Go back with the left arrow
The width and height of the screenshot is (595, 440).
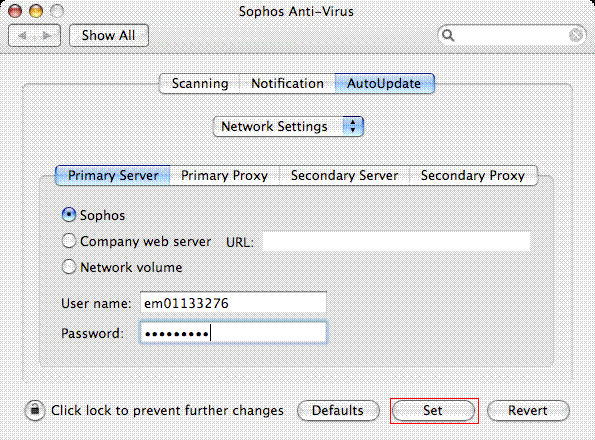click(x=22, y=36)
